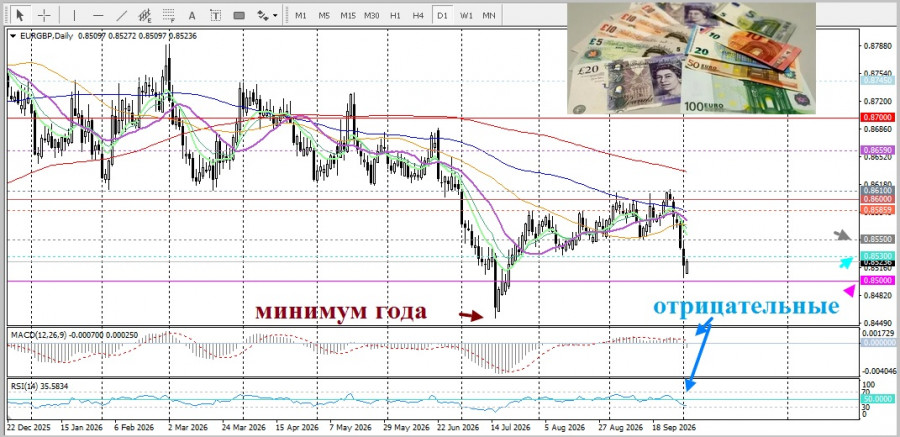Image resolution: width=900 pixels, height=437 pixels.
Task: Click the 14 Jul 2026 date label
Action: [510, 427]
